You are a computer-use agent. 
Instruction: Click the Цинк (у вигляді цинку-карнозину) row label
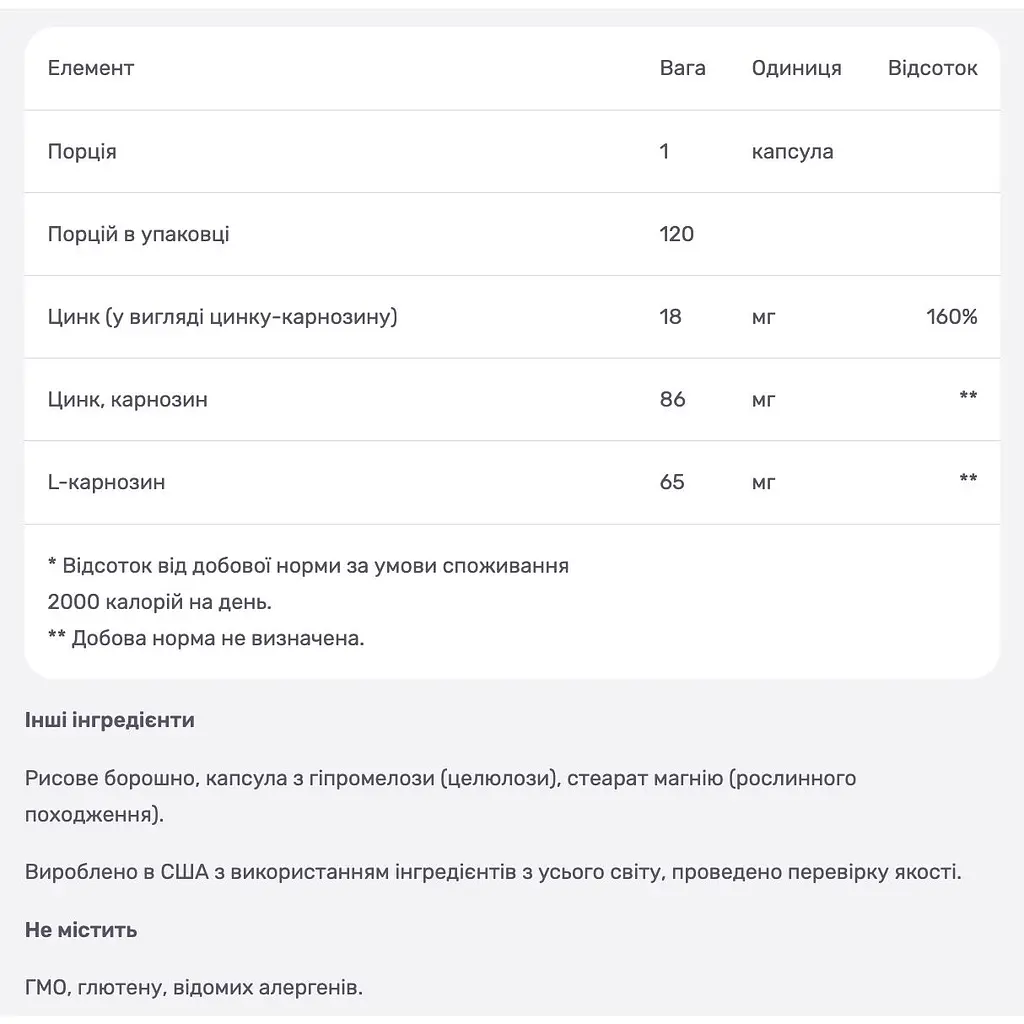click(222, 317)
